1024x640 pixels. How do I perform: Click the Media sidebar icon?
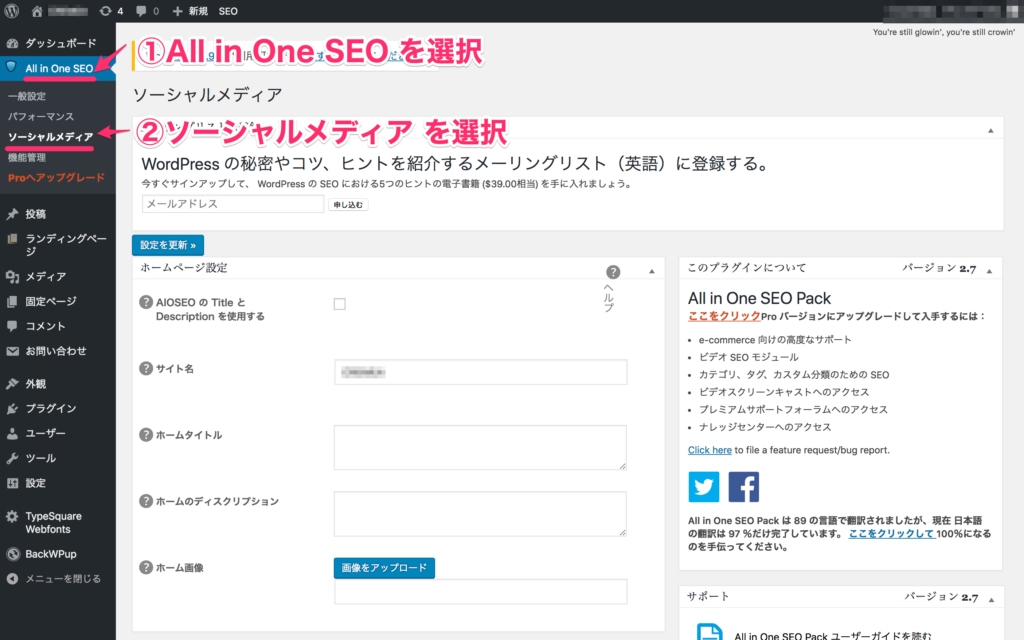[12, 276]
